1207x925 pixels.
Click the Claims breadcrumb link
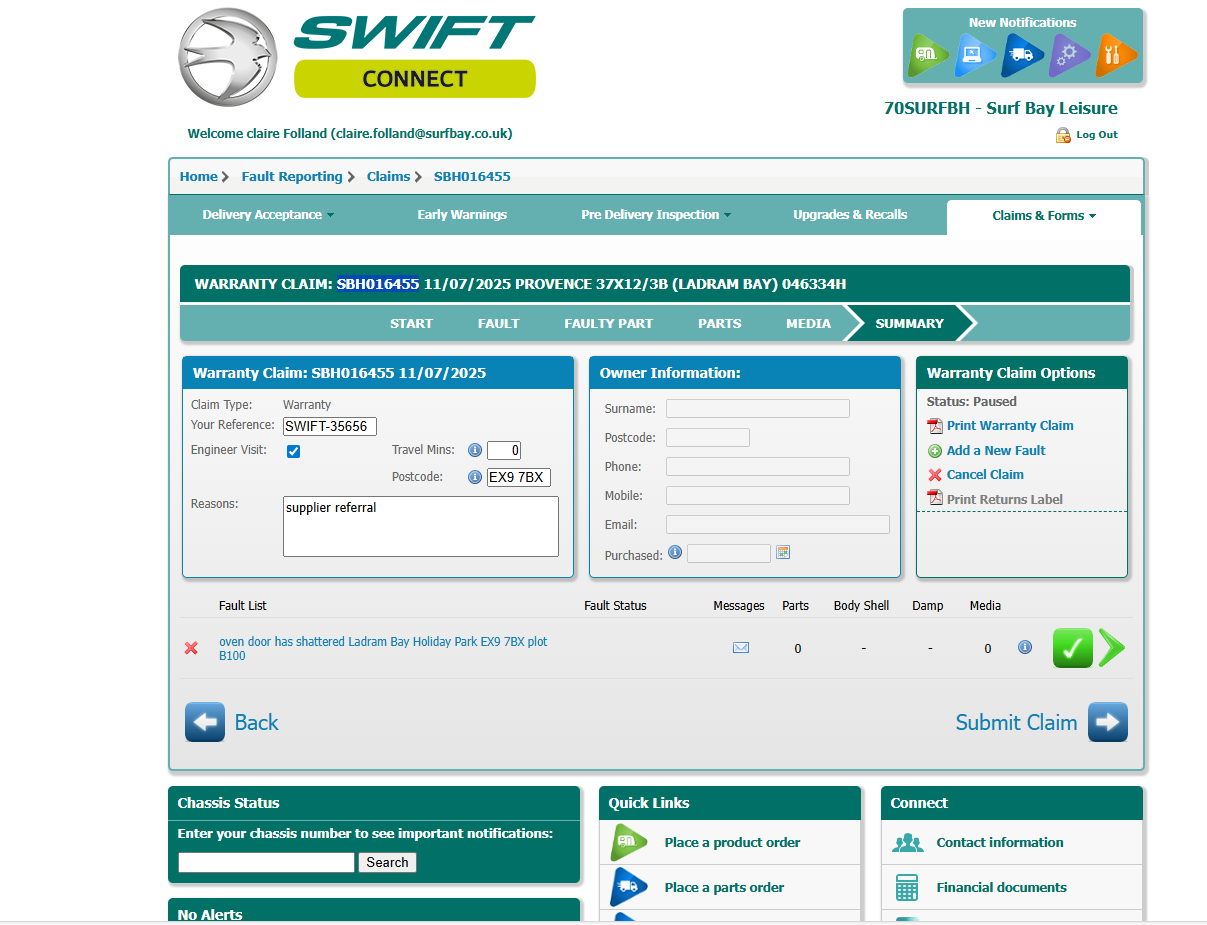[x=388, y=177]
